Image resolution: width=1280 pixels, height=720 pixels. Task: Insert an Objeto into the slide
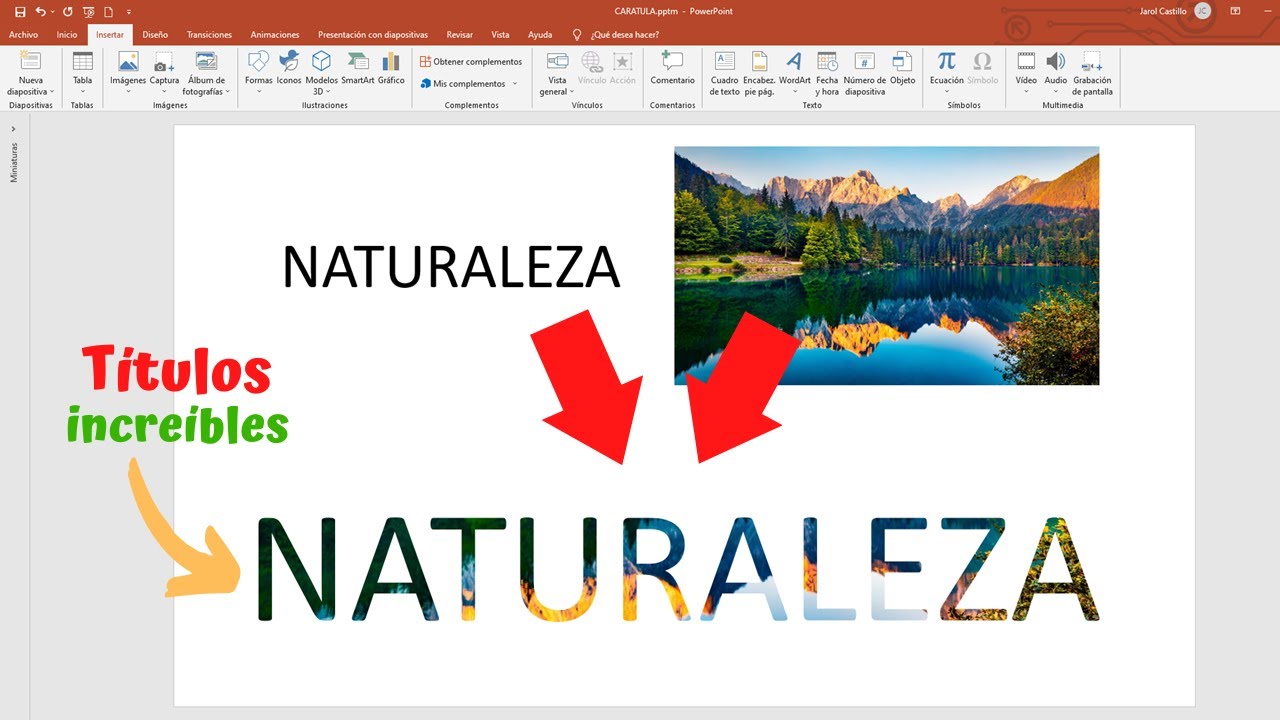pos(903,68)
